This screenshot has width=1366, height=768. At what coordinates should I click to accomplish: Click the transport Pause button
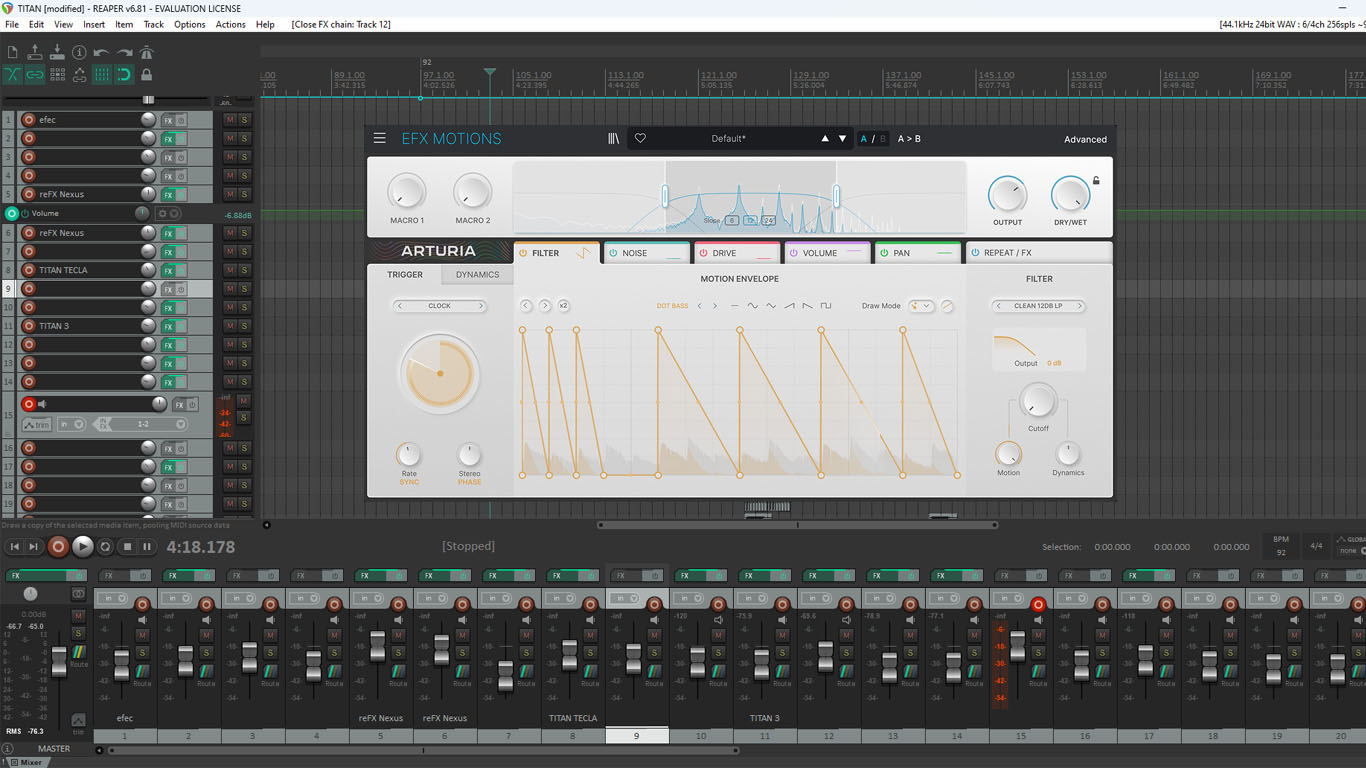click(x=147, y=546)
